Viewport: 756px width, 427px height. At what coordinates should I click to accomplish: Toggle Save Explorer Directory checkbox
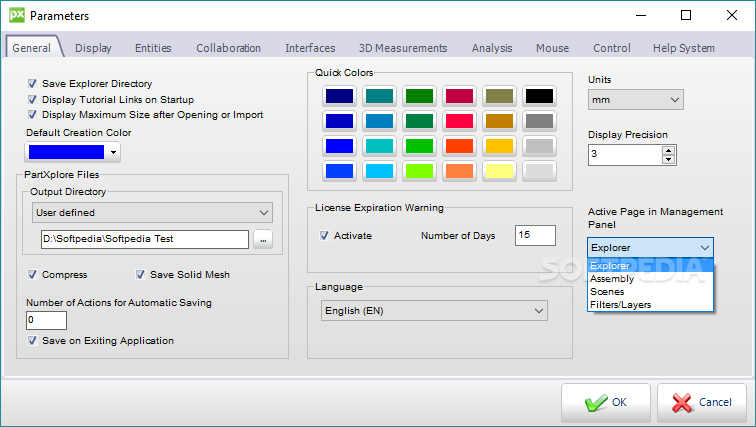(32, 84)
